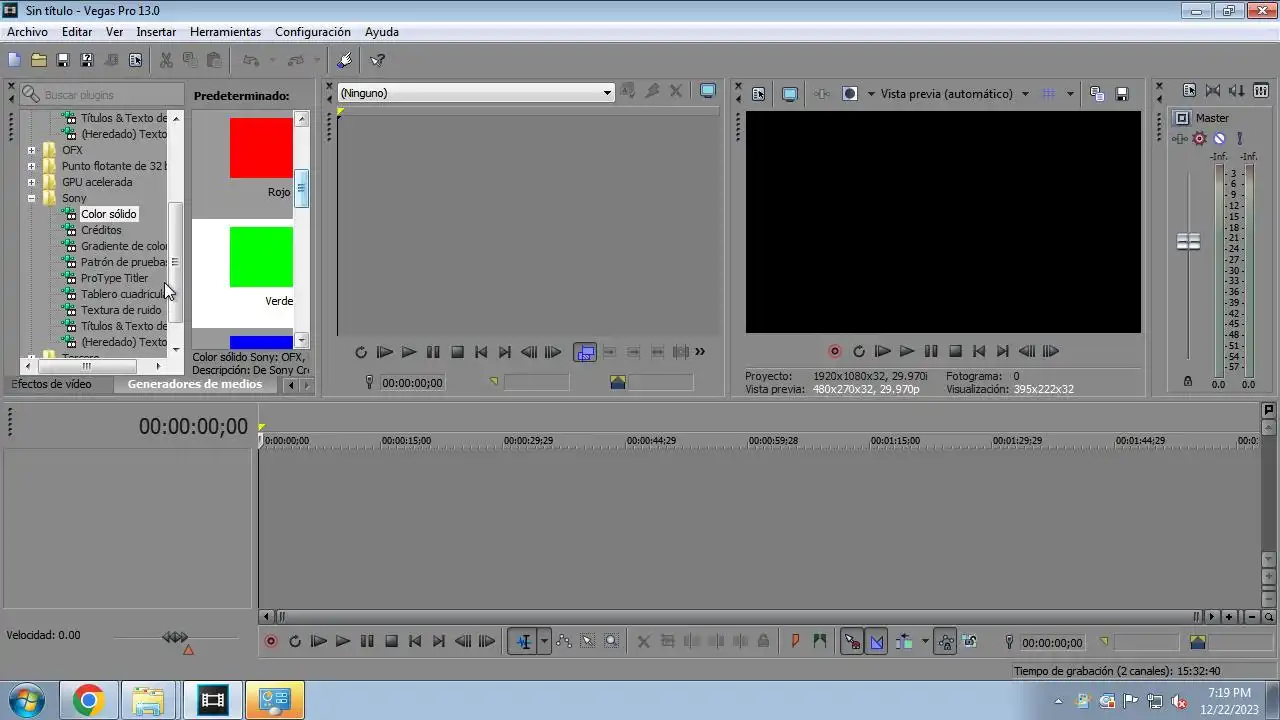This screenshot has width=1280, height=720.
Task: Select Gradiente de color generator
Action: coord(124,246)
